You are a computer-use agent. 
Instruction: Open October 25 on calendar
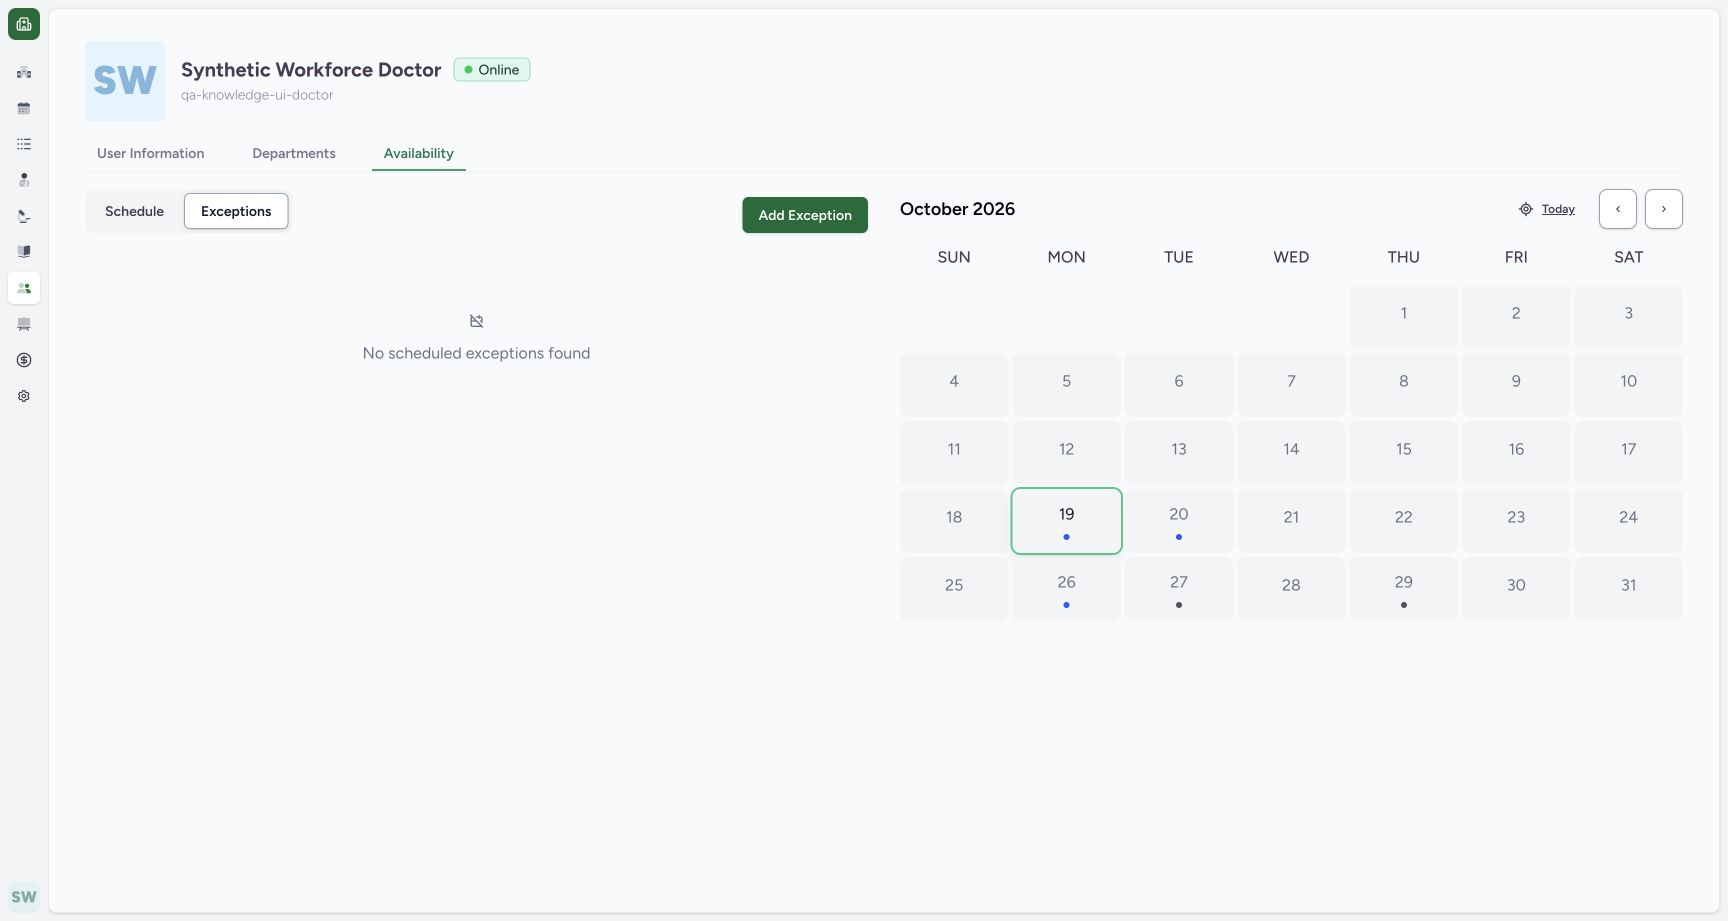[x=954, y=589]
